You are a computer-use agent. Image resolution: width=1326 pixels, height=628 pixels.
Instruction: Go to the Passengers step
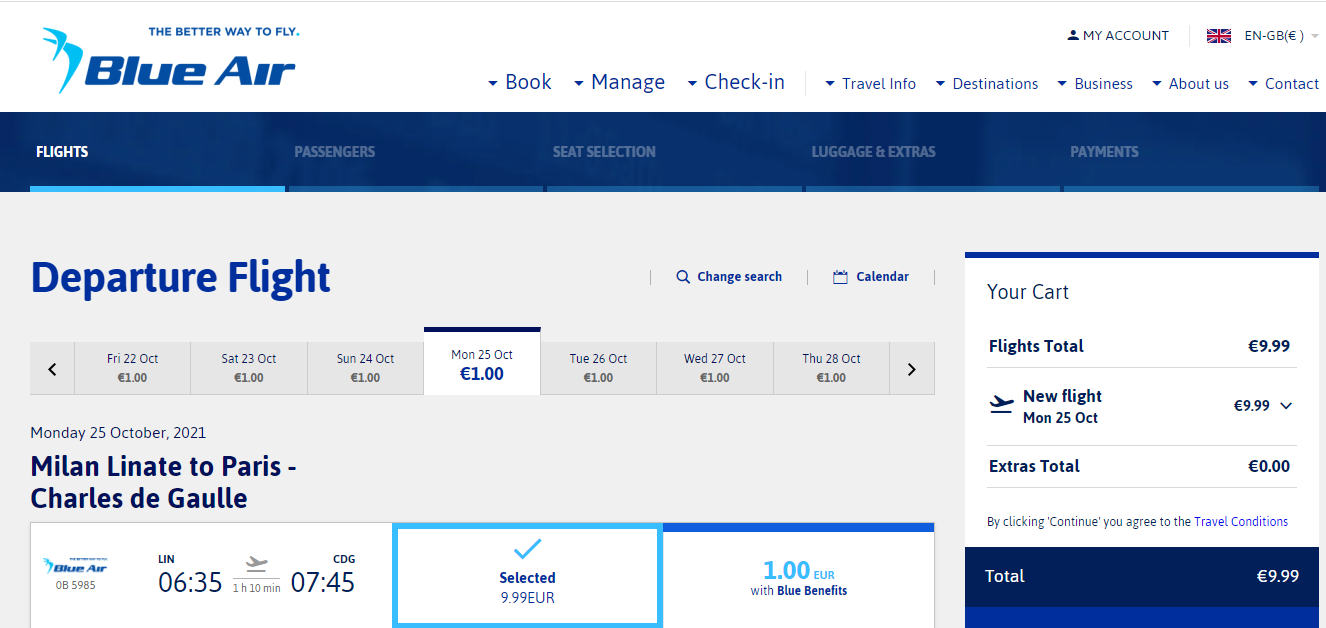click(334, 152)
